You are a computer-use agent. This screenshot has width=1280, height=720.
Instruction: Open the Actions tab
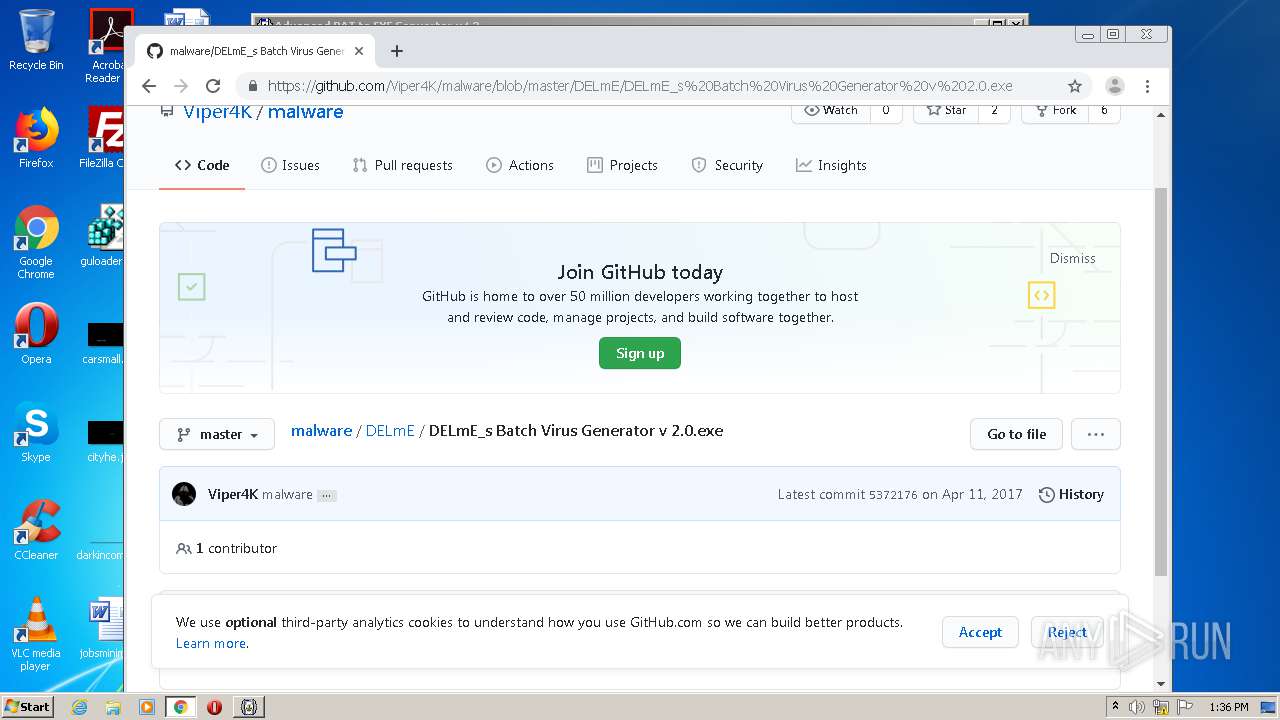coord(520,165)
